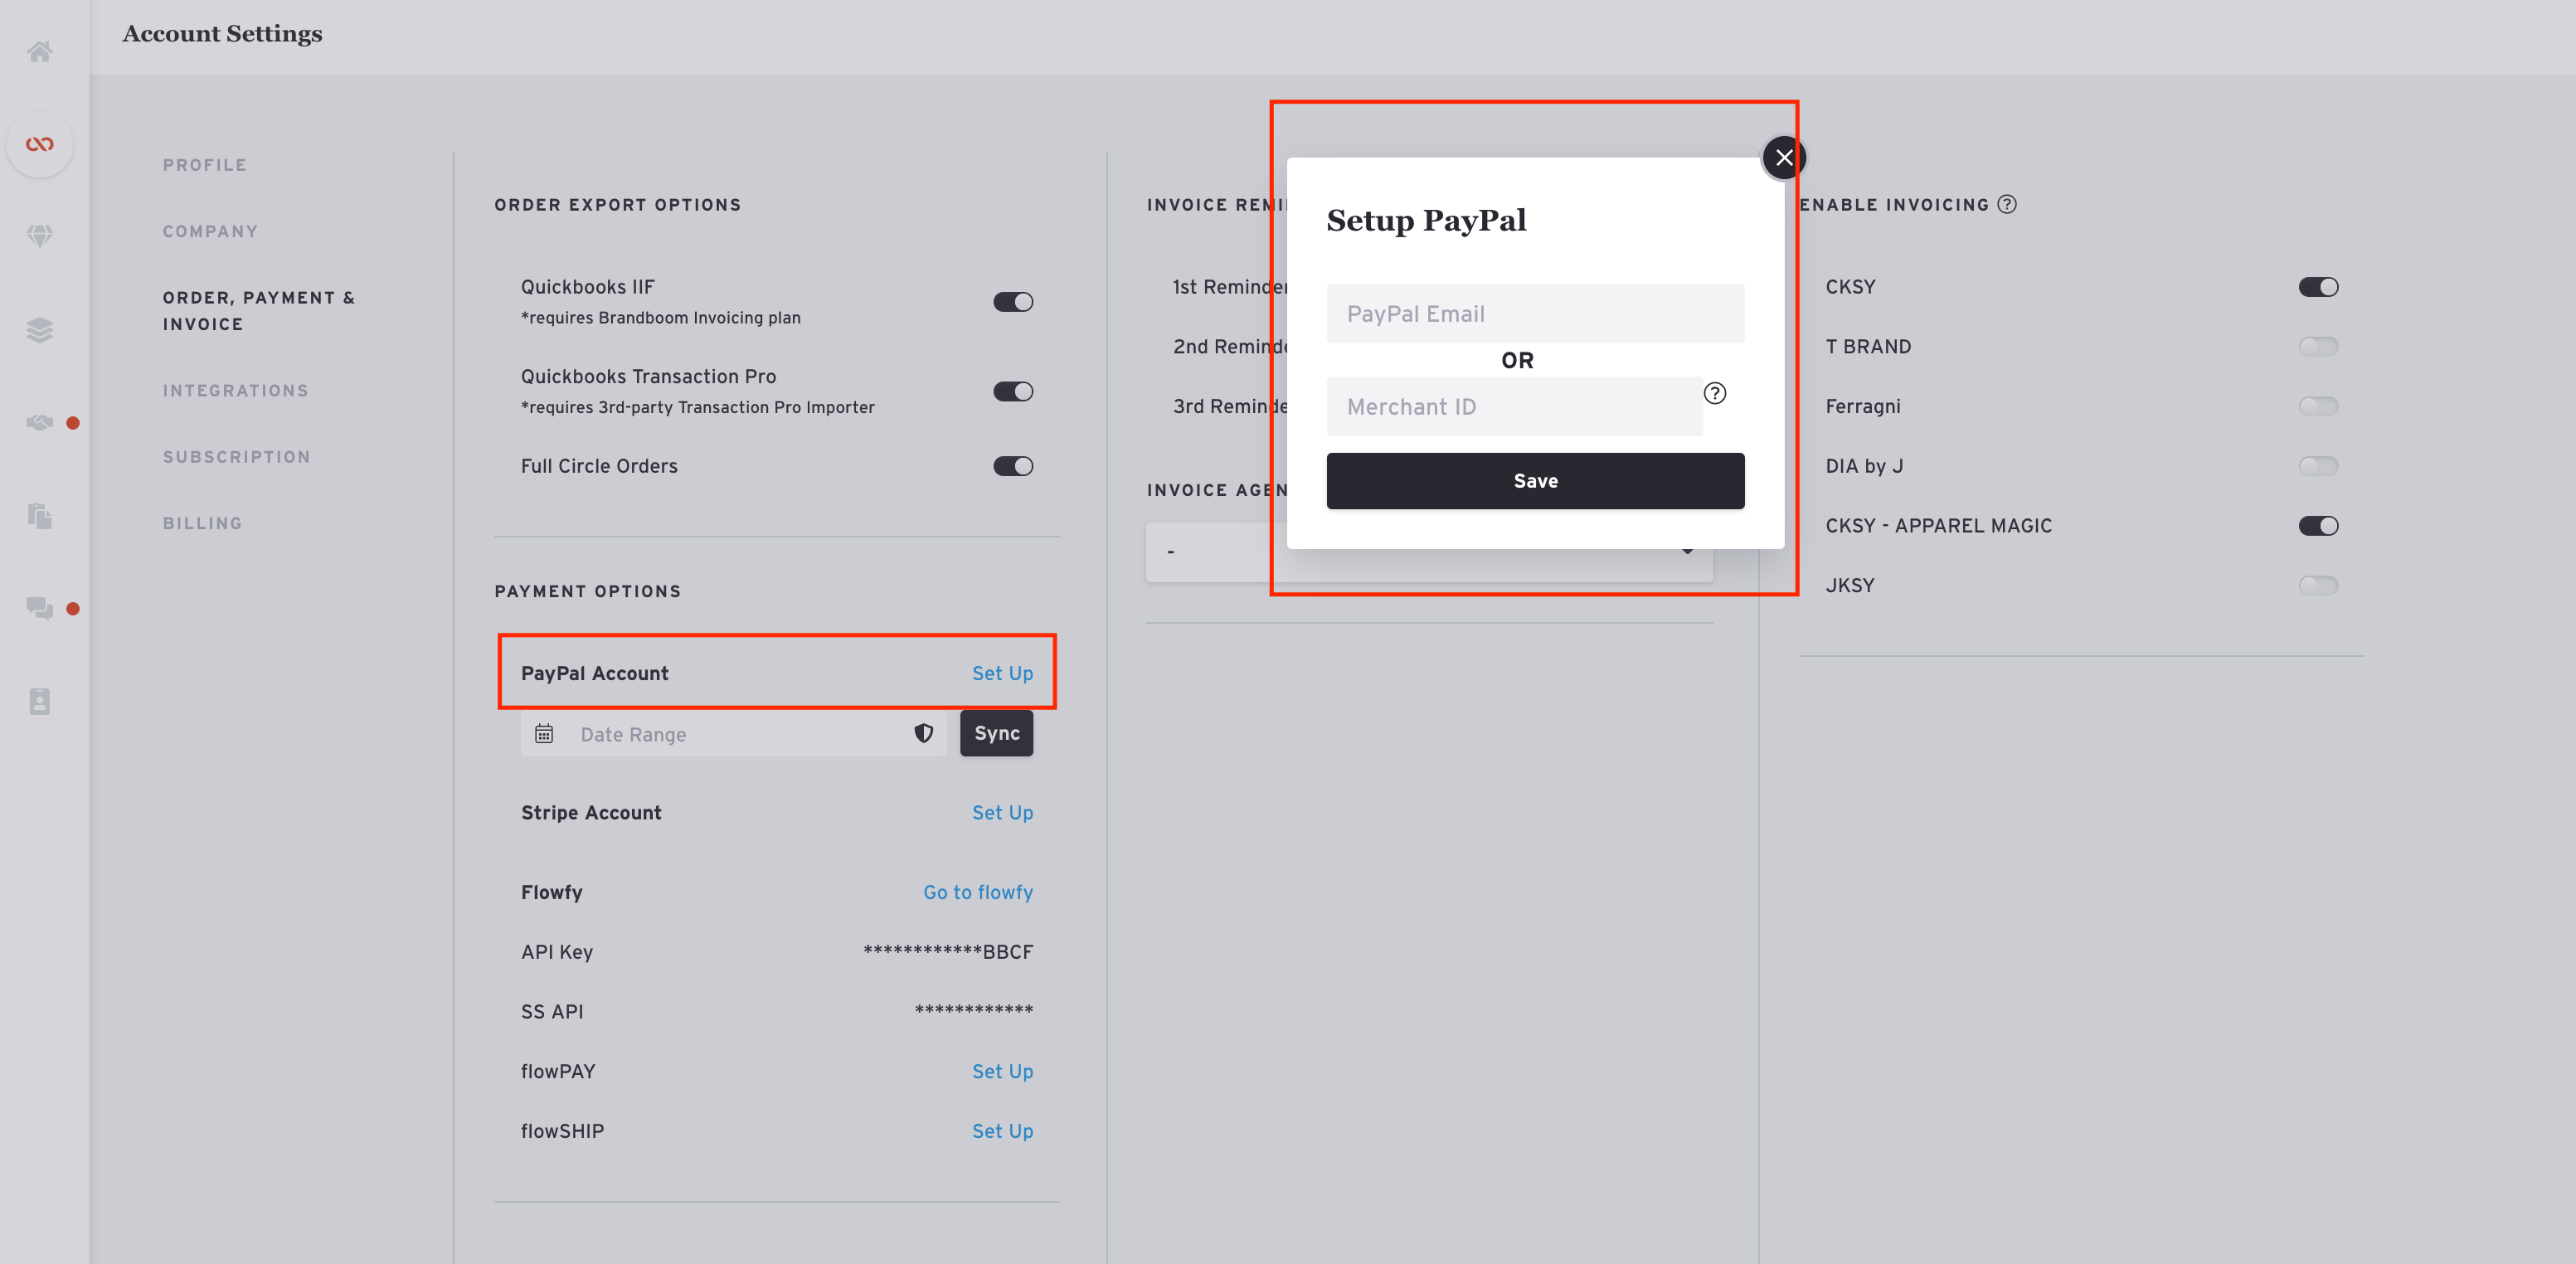
Task: Click the Brandboom infinity logo icon
Action: point(39,144)
